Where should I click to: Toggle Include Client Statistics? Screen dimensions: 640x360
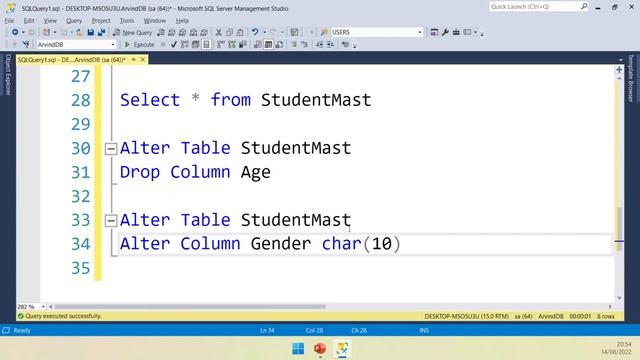[242, 44]
